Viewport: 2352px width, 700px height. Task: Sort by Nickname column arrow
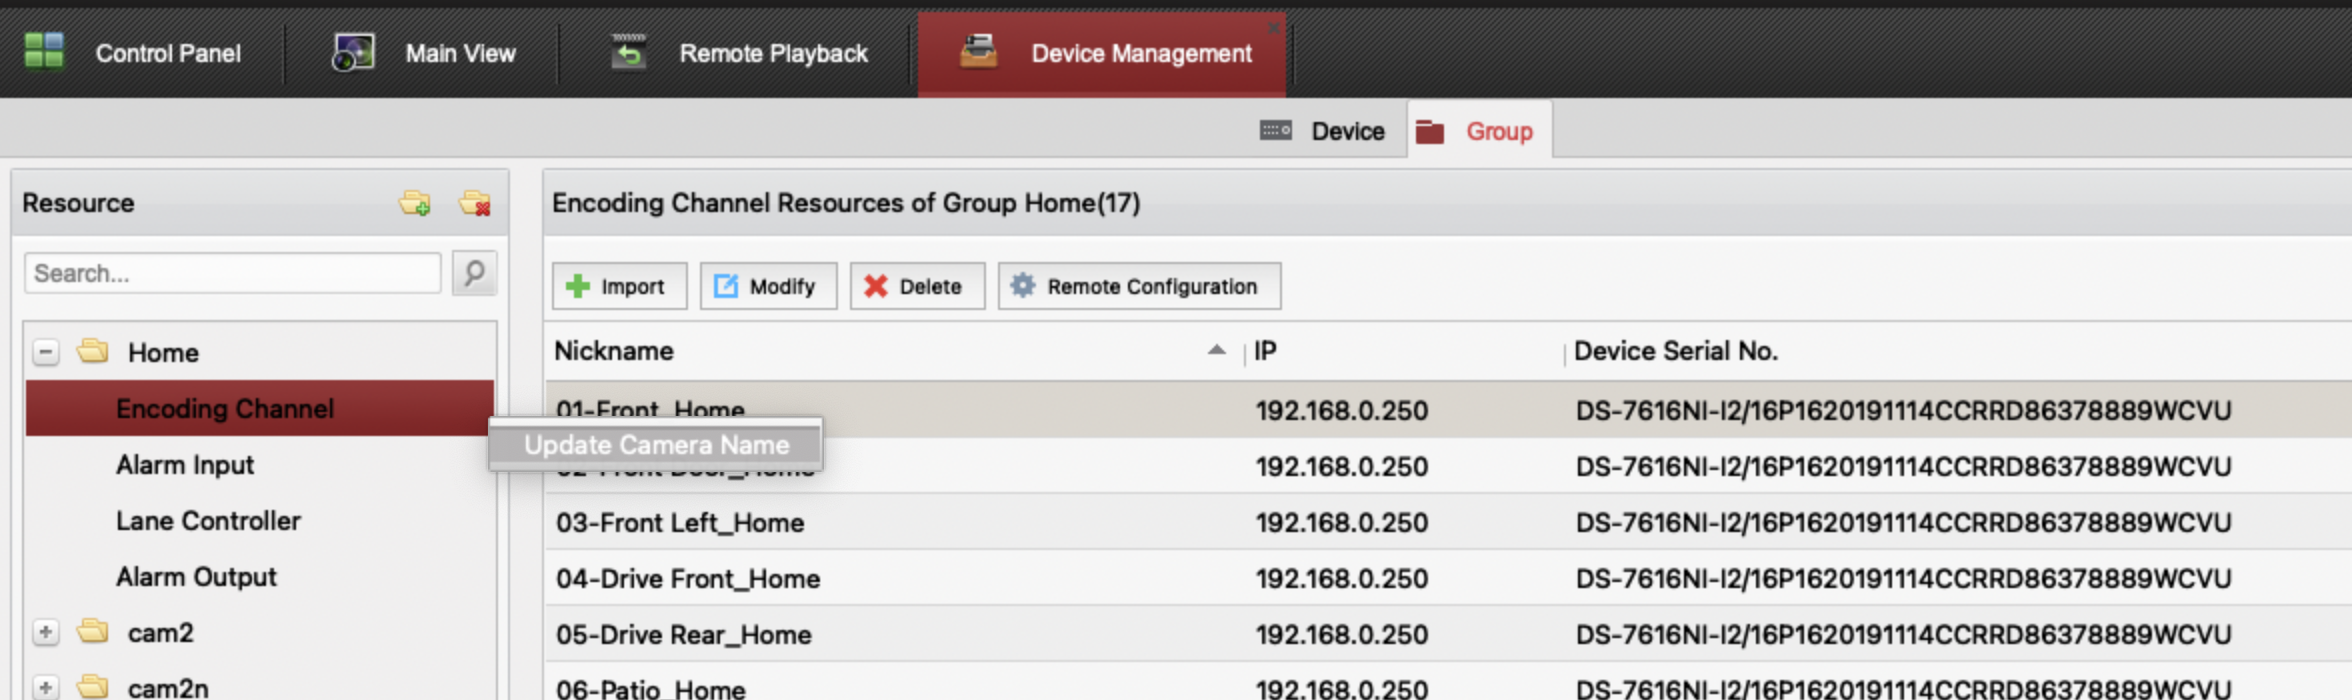[1216, 350]
